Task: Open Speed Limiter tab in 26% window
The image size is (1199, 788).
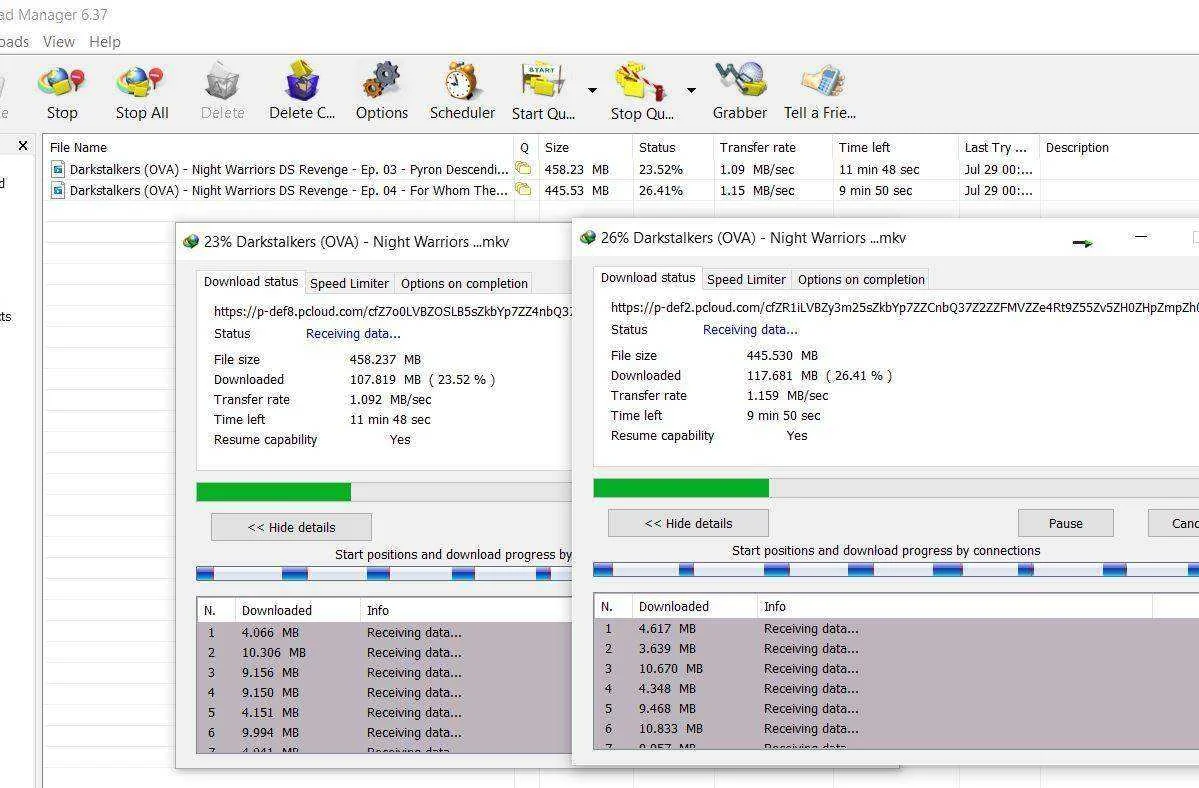Action: [746, 280]
